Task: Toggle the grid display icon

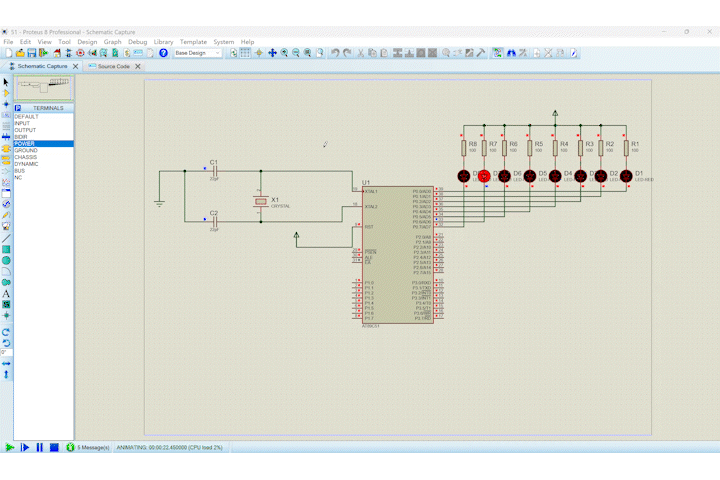Action: [246, 53]
